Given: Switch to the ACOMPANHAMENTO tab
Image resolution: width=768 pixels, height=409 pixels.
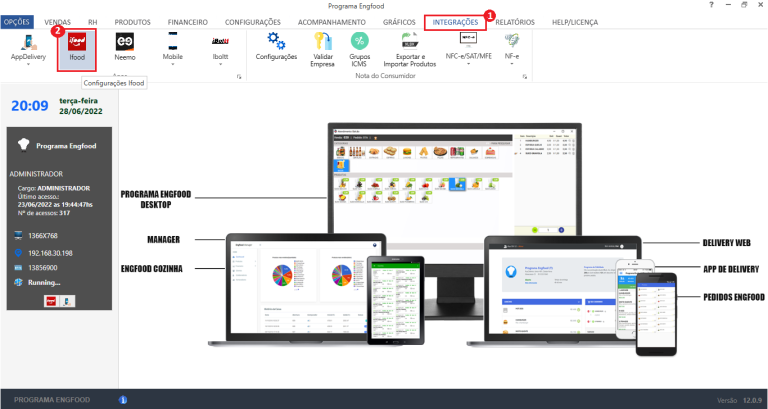Looking at the screenshot, I should 332,22.
